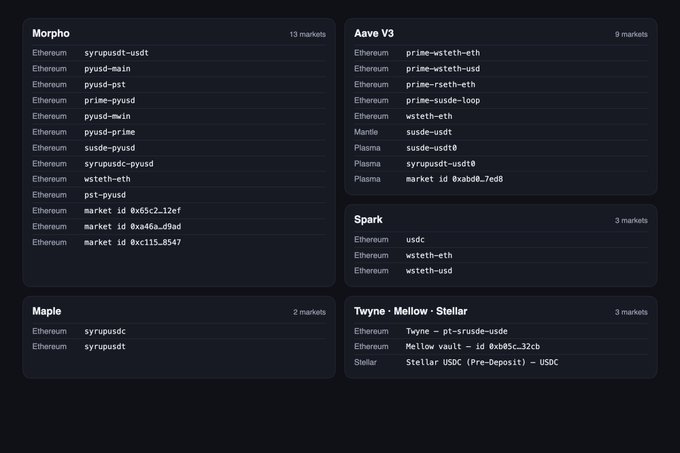Click the Maple card heading
The image size is (680, 453).
point(46,311)
